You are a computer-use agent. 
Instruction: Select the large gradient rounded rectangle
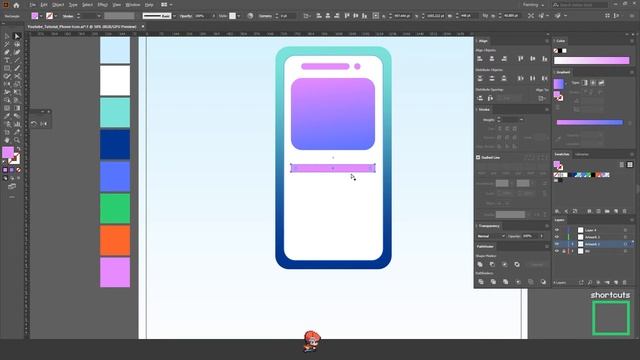point(333,114)
